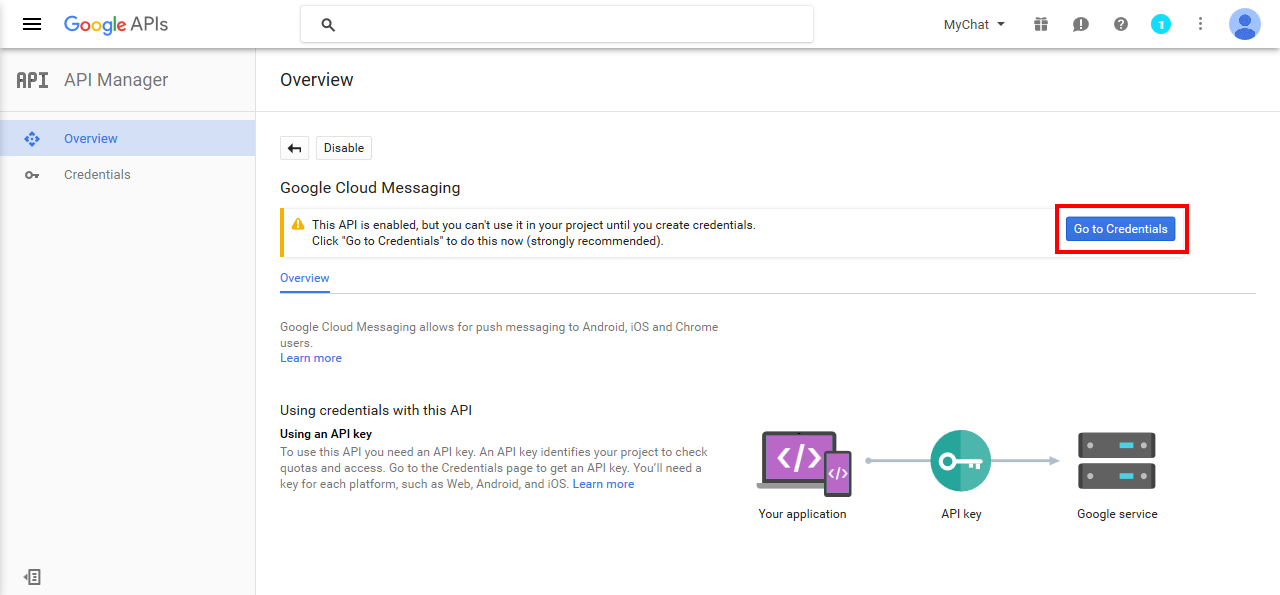Open the search bar magnifier
The width and height of the screenshot is (1280, 595).
(328, 23)
